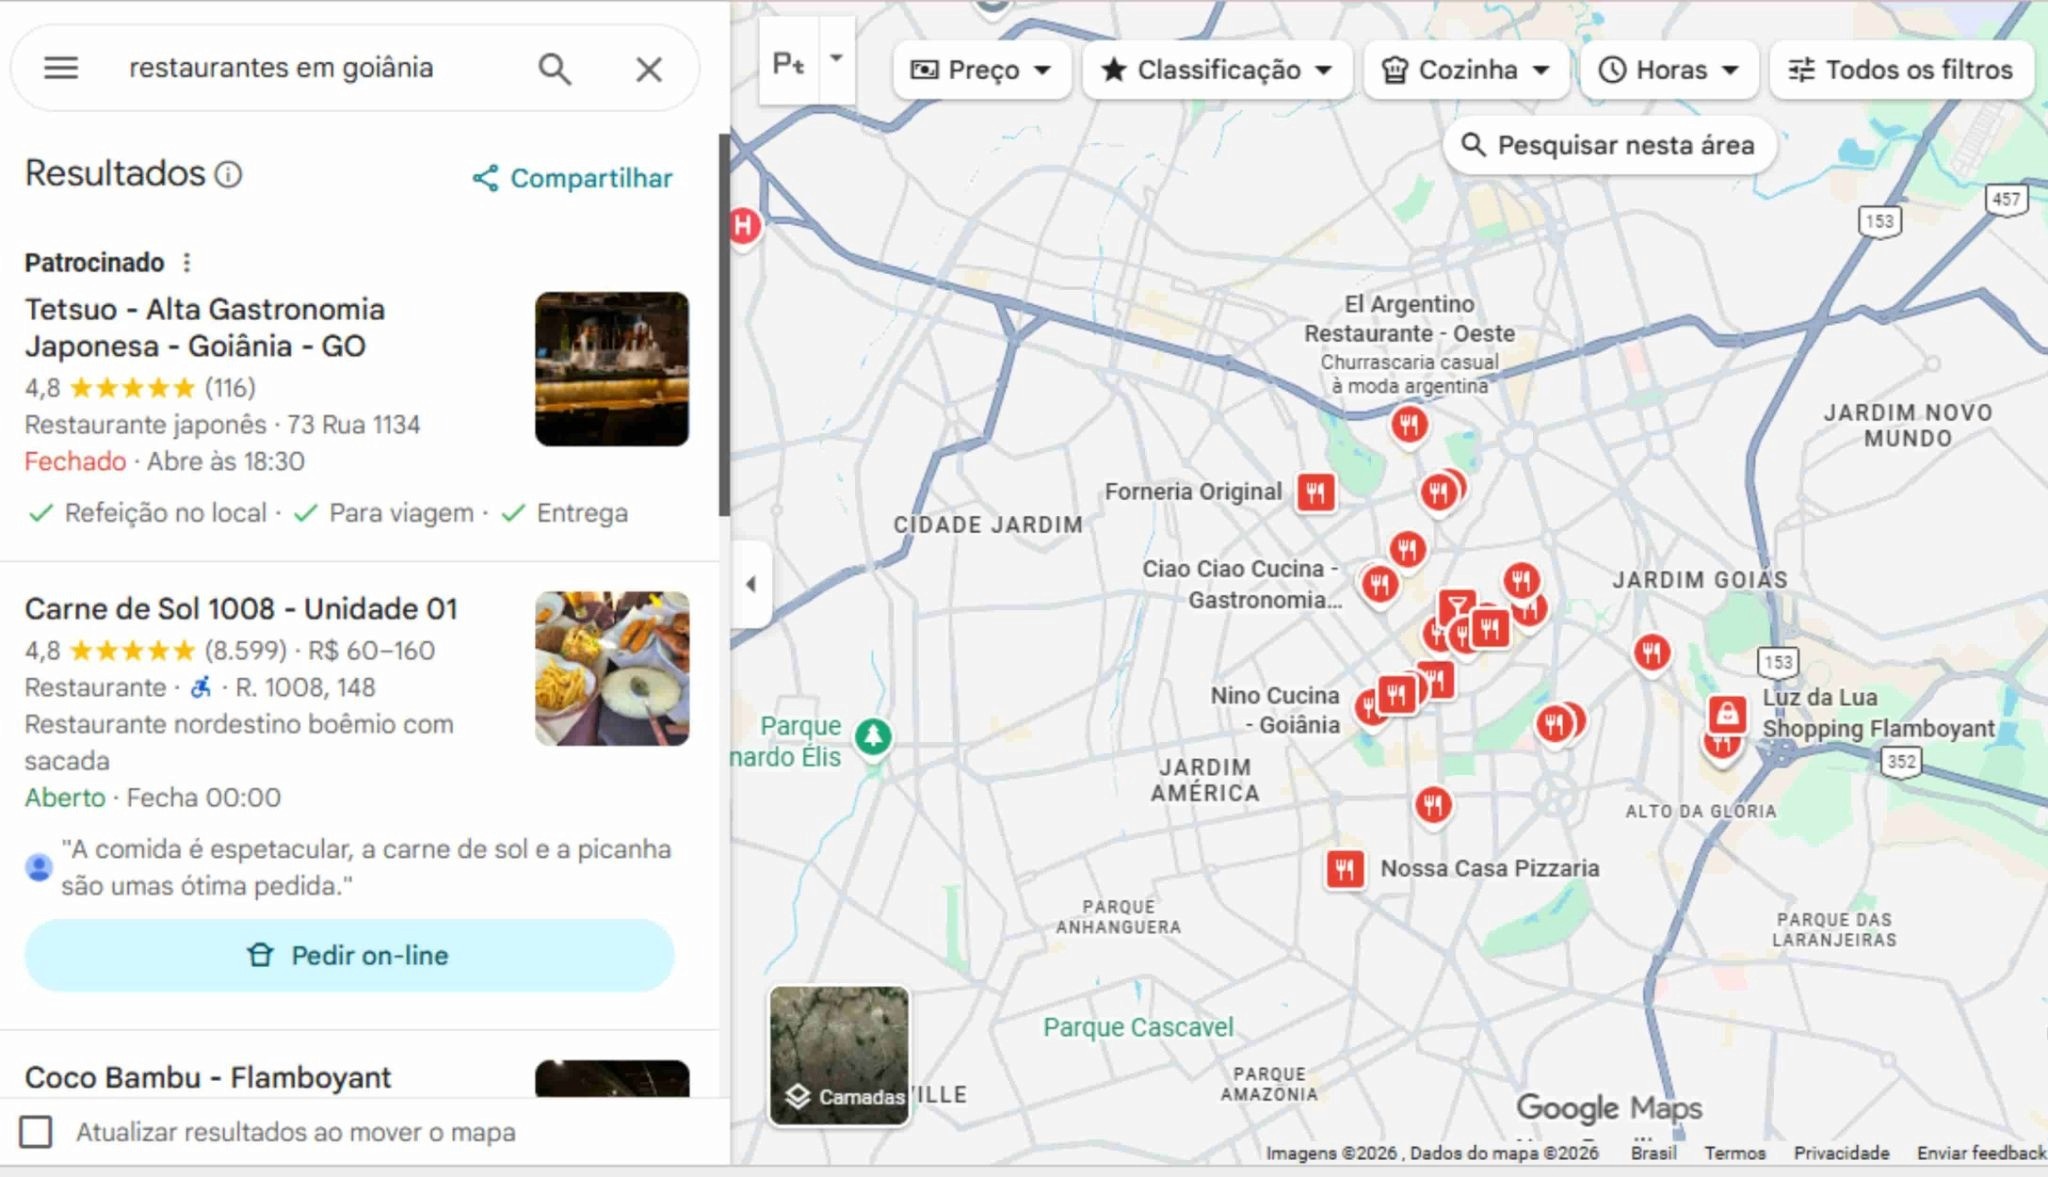
Task: Clear the search with the X icon
Action: [x=649, y=69]
